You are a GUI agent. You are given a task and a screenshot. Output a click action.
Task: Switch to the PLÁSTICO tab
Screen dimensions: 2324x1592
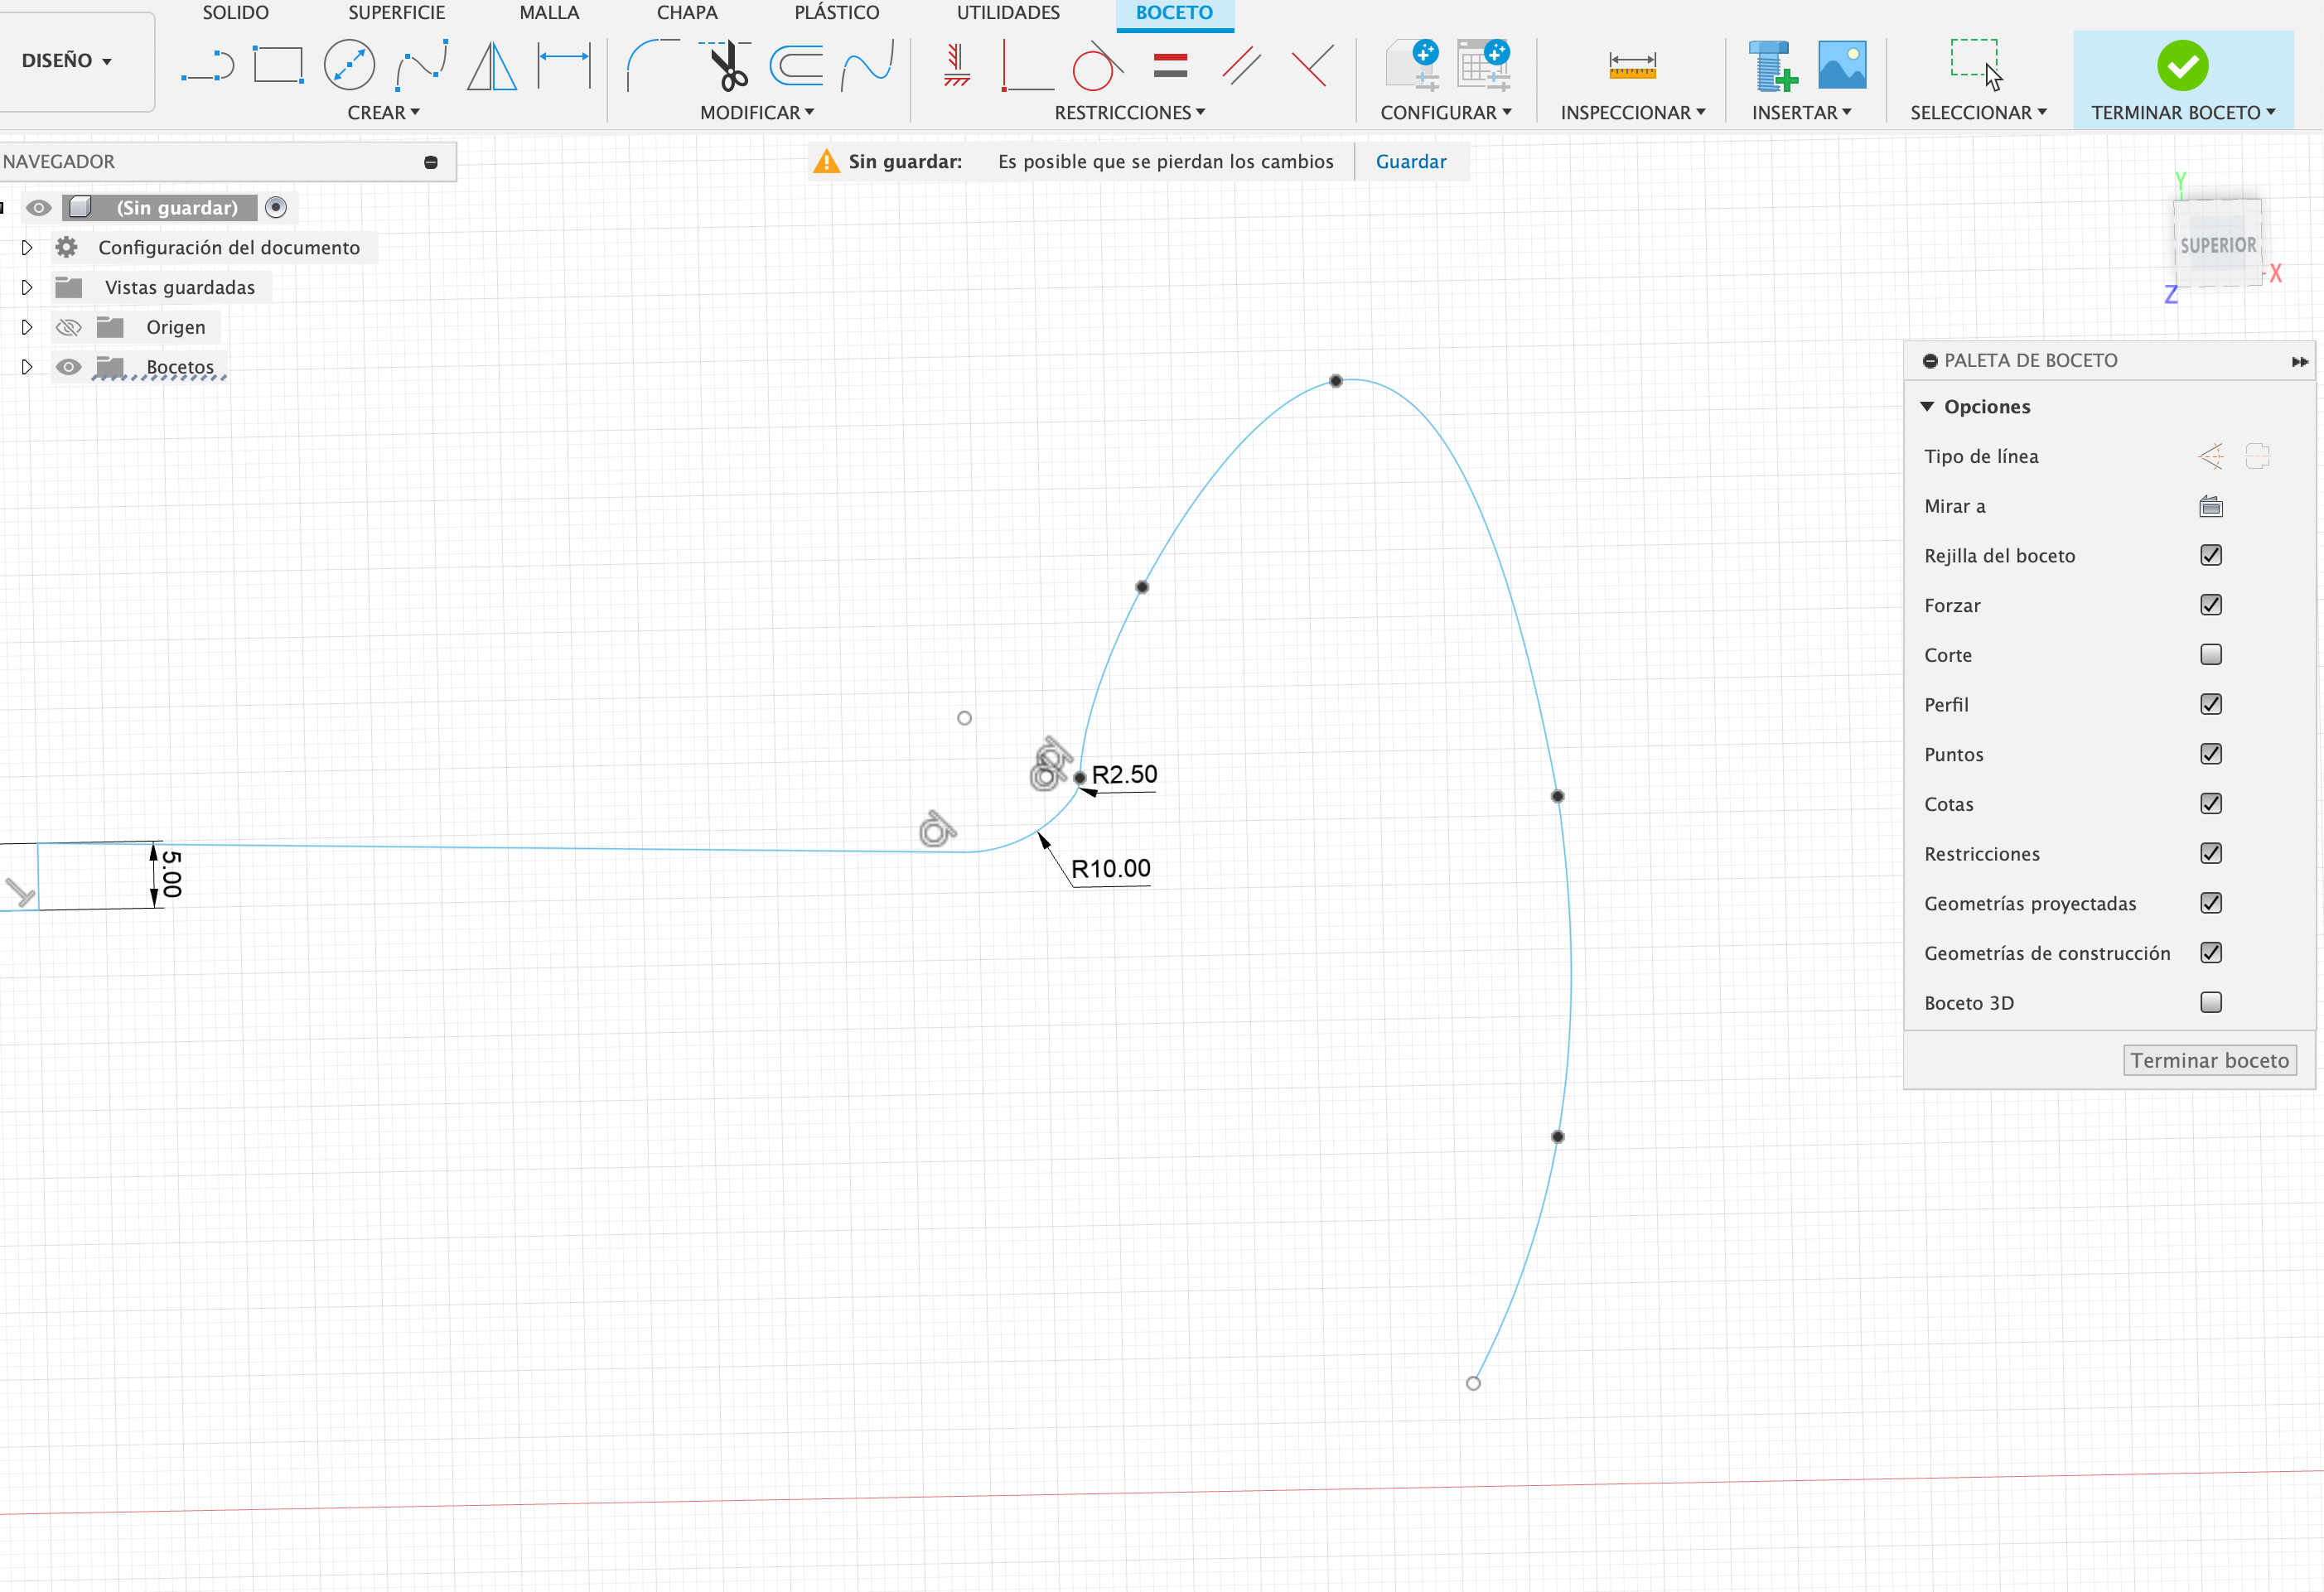pos(836,13)
